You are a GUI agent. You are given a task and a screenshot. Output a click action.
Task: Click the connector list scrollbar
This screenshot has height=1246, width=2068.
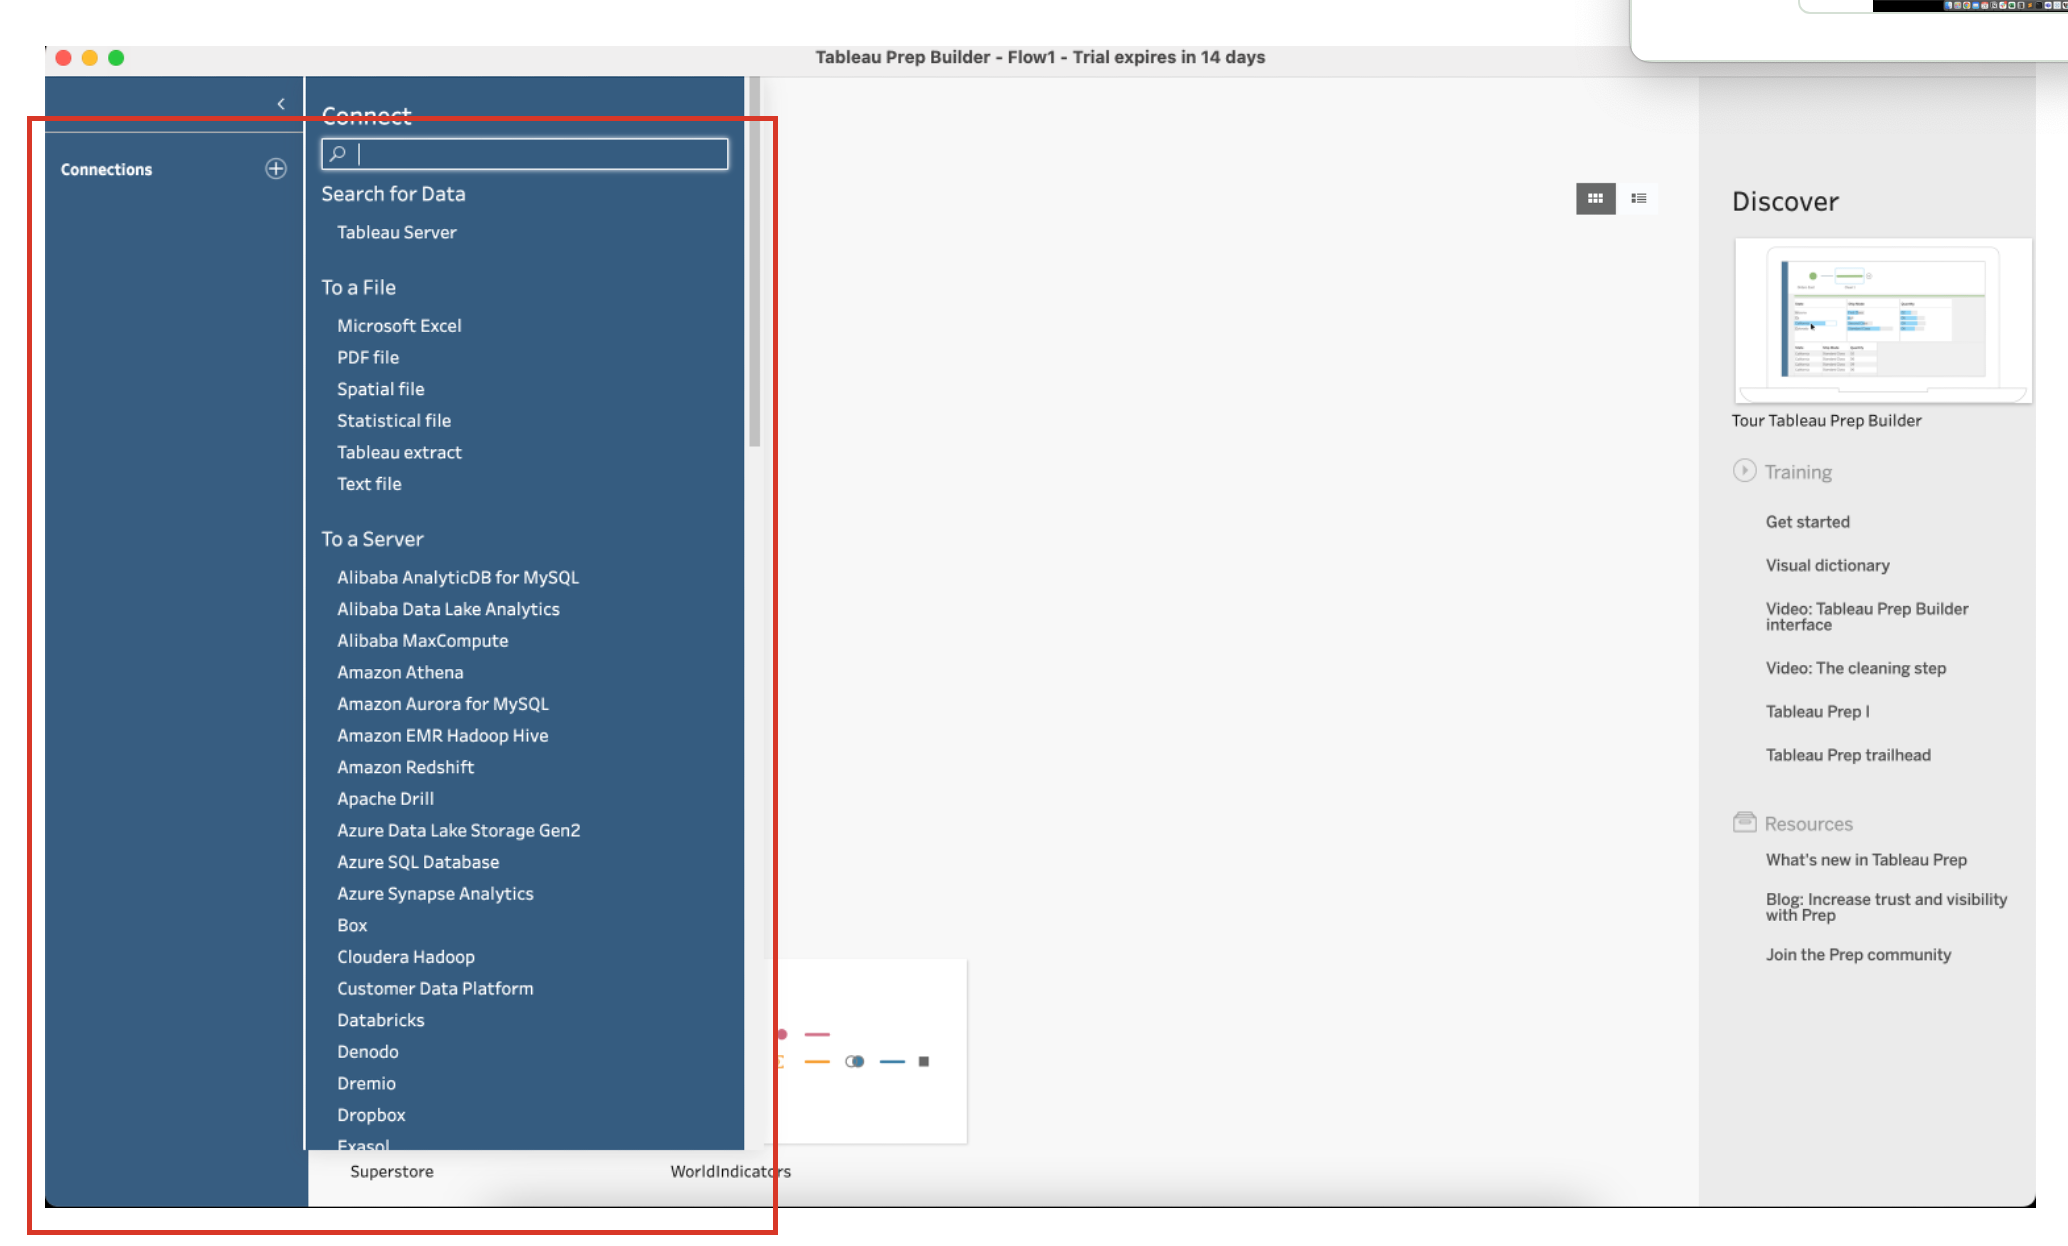tap(754, 262)
